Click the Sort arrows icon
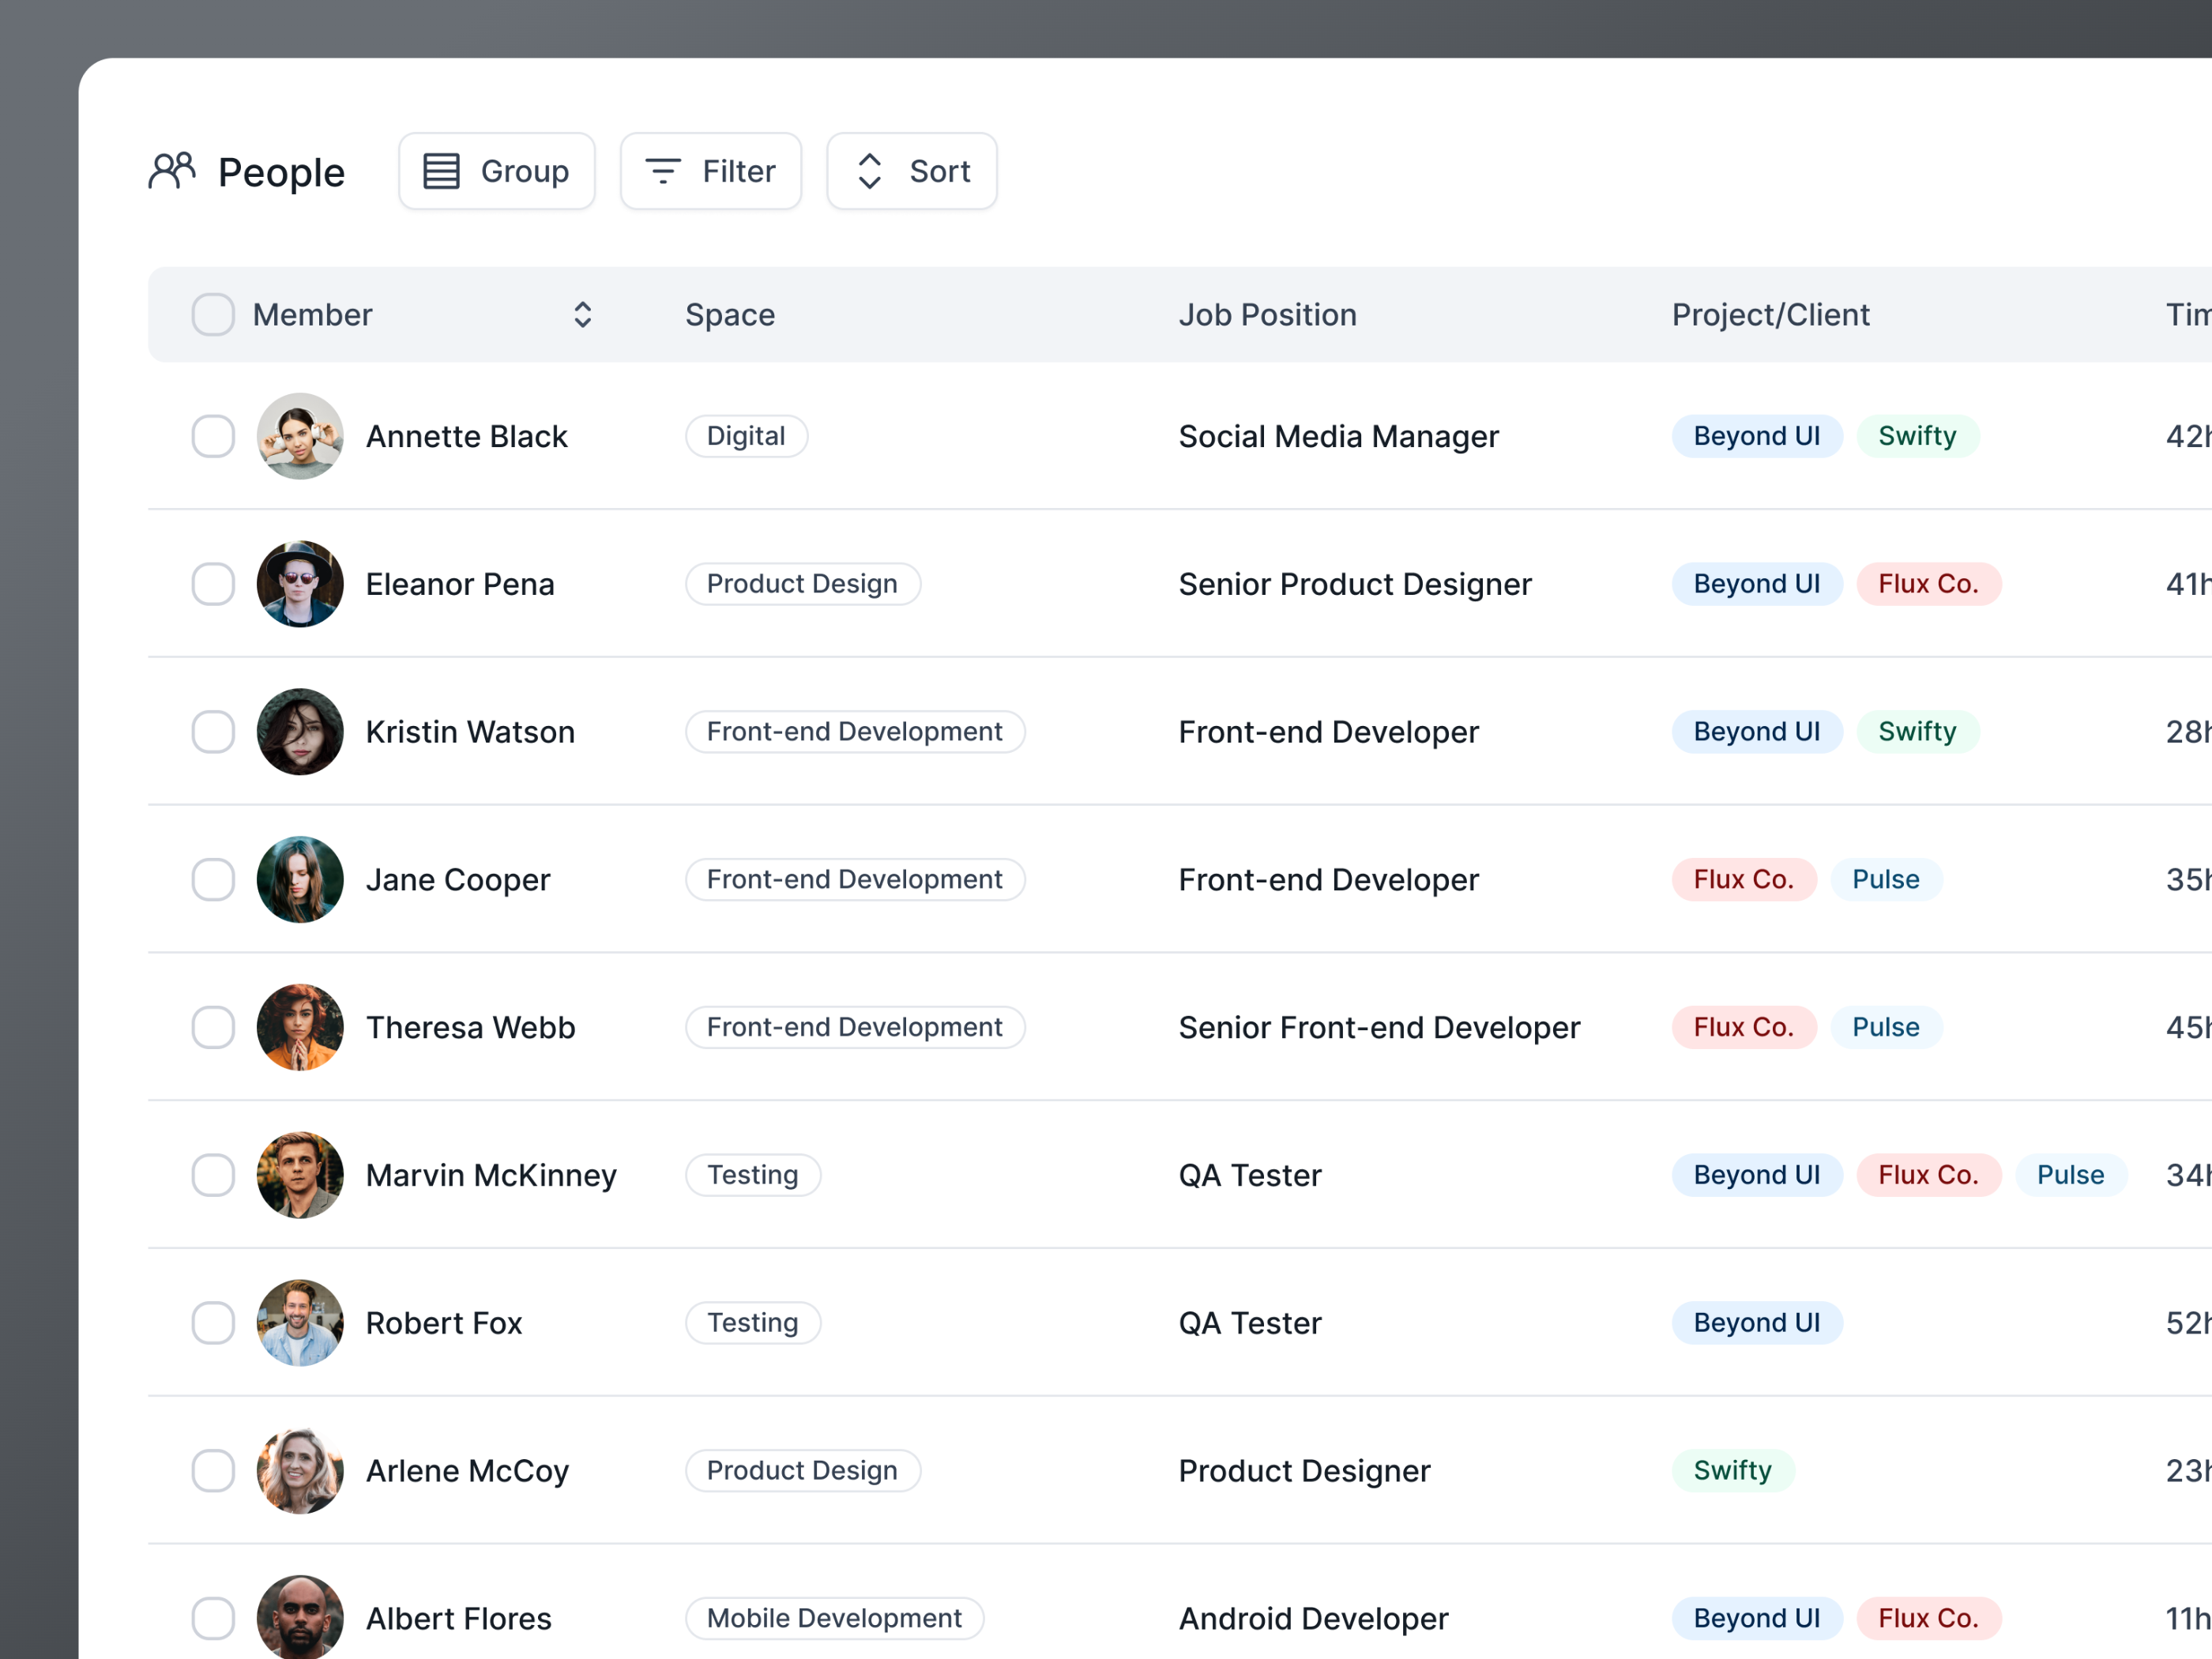The image size is (2212, 1659). [x=869, y=170]
